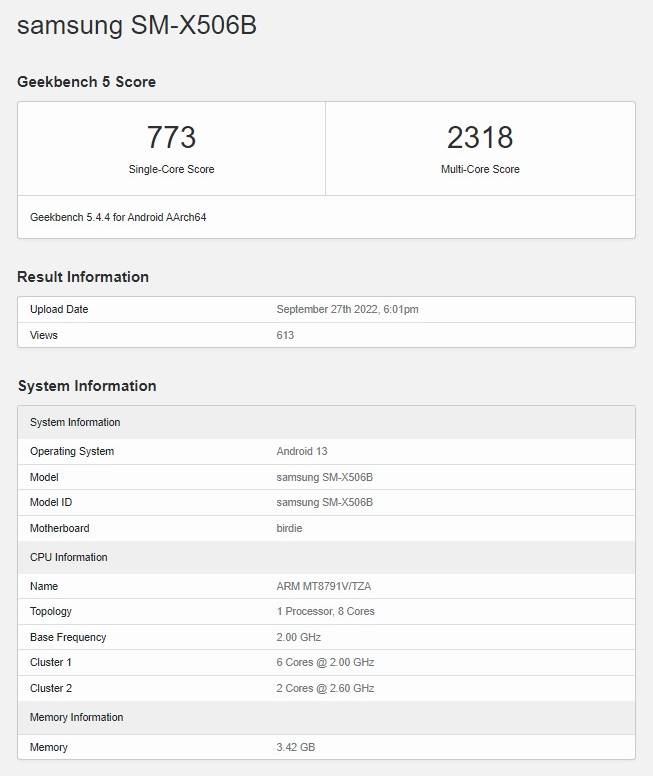
Task: Click the bold 'System Information' section heading
Action: click(87, 386)
